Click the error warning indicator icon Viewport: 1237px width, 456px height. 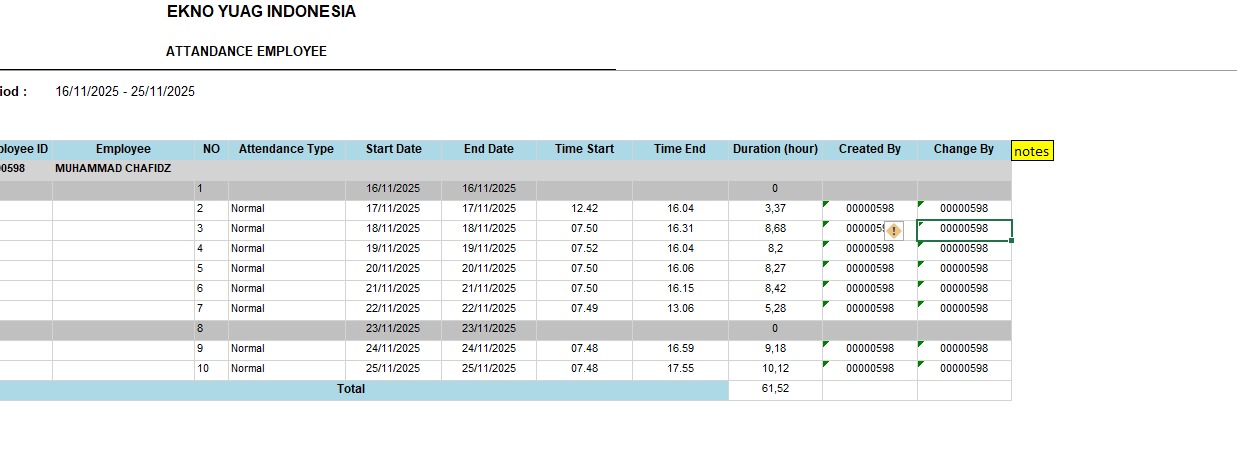(x=894, y=230)
